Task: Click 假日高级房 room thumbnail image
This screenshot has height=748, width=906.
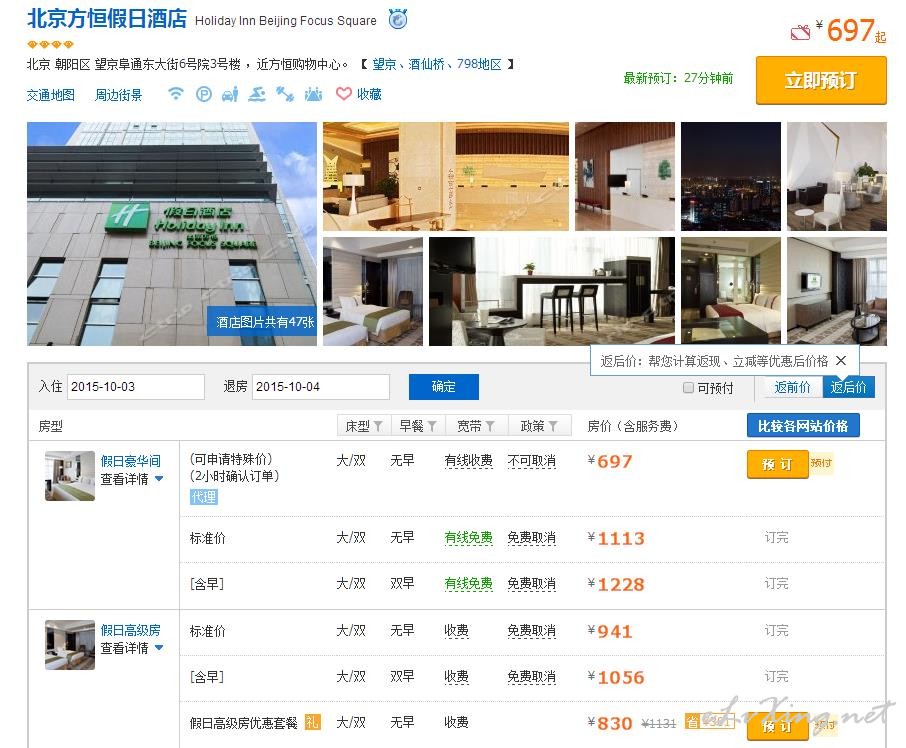Action: coord(70,645)
